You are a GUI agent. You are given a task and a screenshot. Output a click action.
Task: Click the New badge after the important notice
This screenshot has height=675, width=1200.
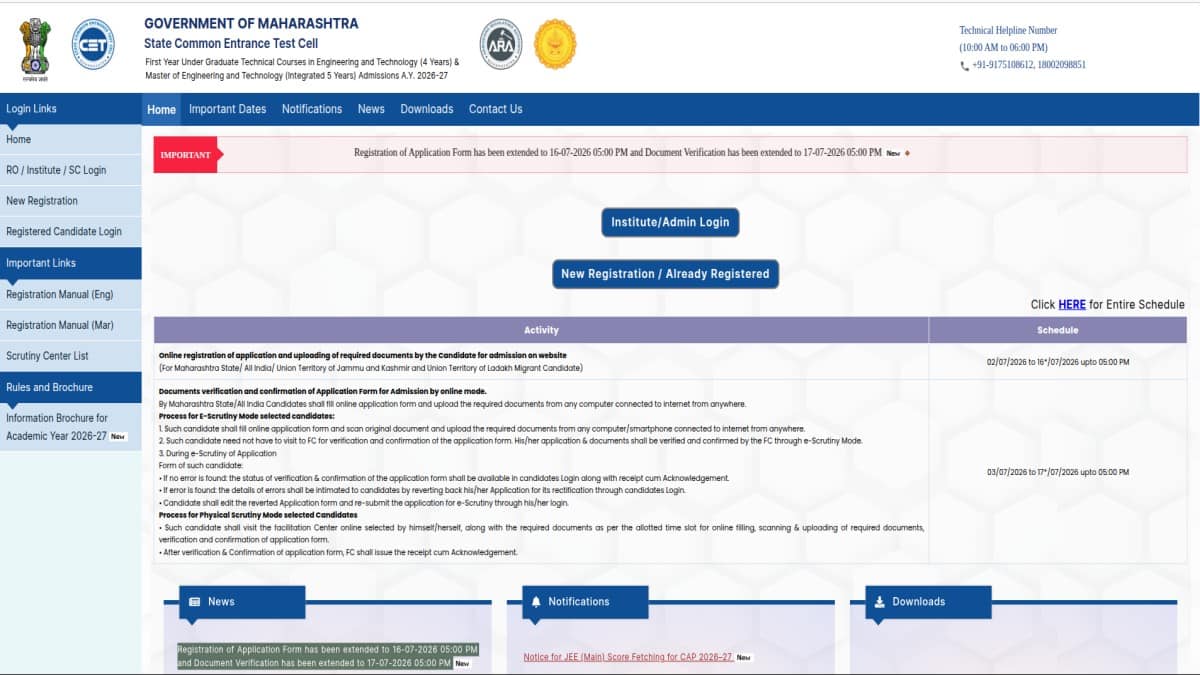pyautogui.click(x=893, y=154)
